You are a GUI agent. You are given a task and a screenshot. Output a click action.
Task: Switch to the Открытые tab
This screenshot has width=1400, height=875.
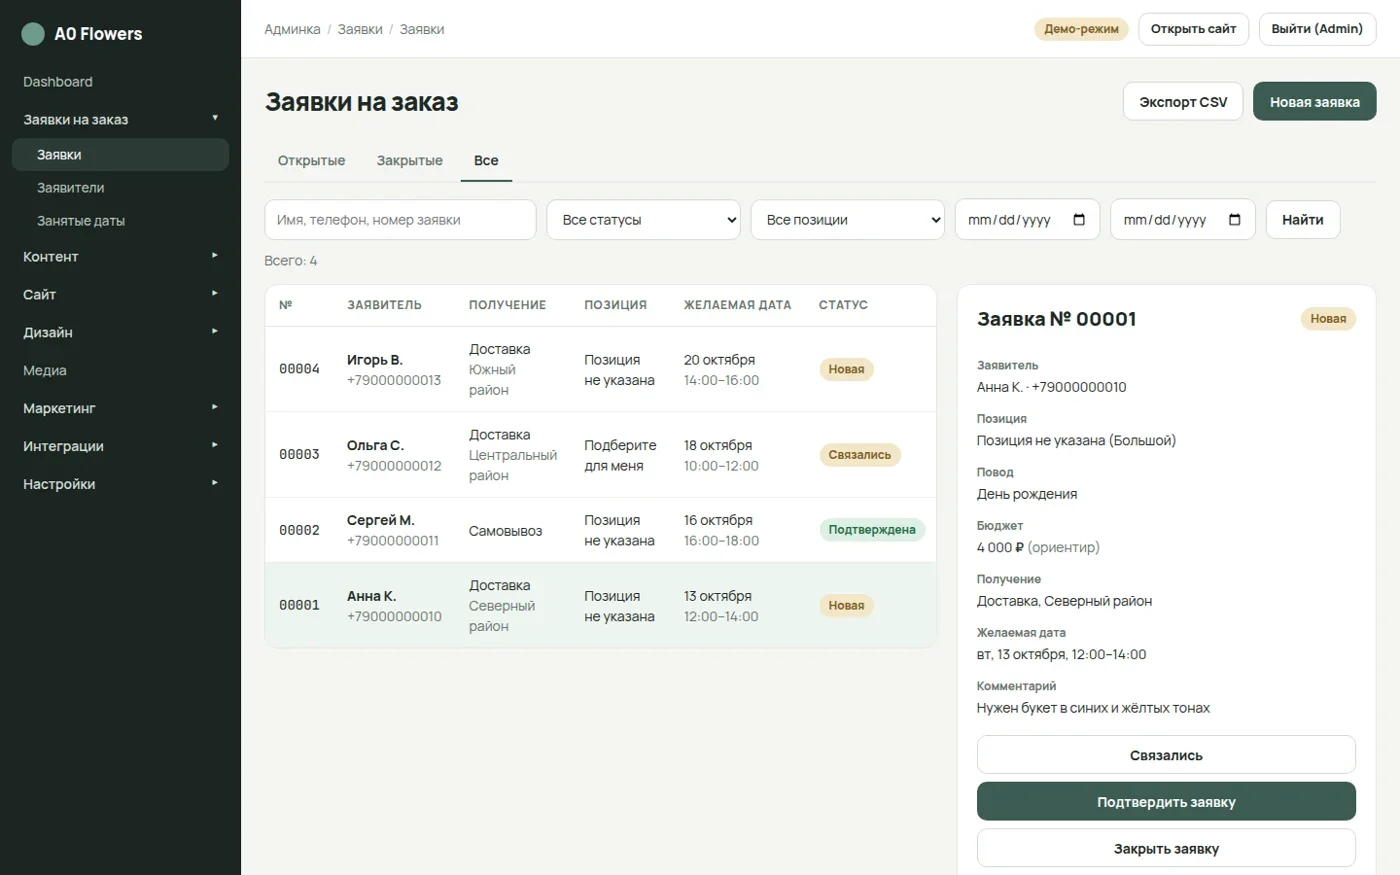point(311,161)
